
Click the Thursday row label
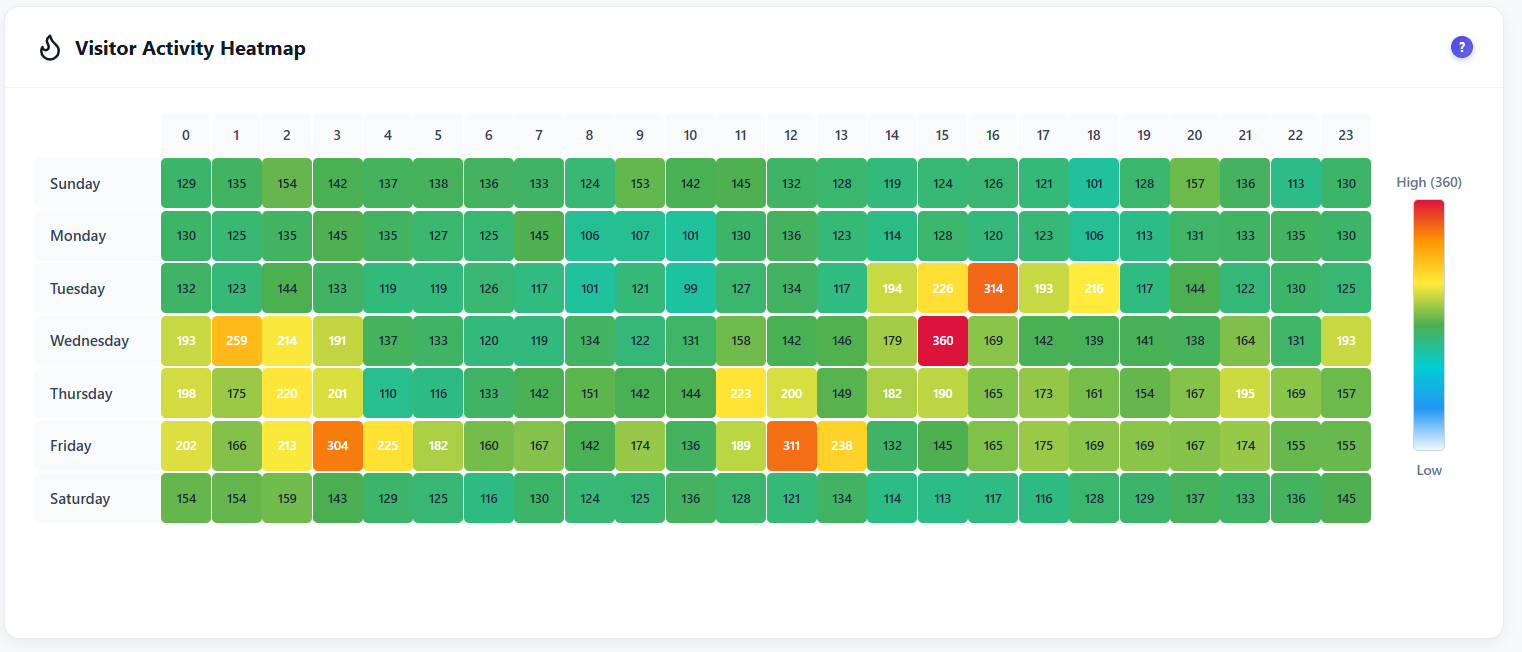point(80,393)
